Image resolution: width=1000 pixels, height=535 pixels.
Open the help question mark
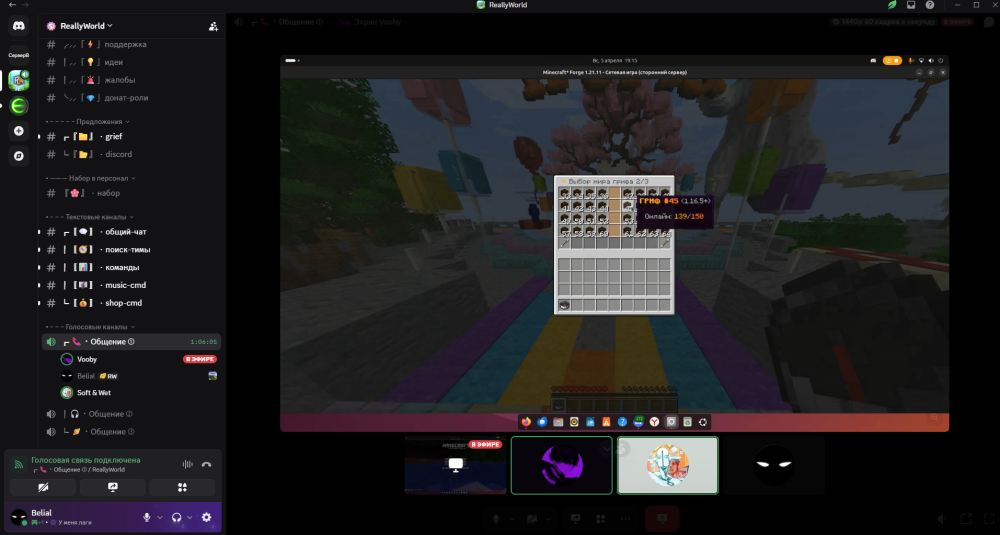click(x=929, y=4)
